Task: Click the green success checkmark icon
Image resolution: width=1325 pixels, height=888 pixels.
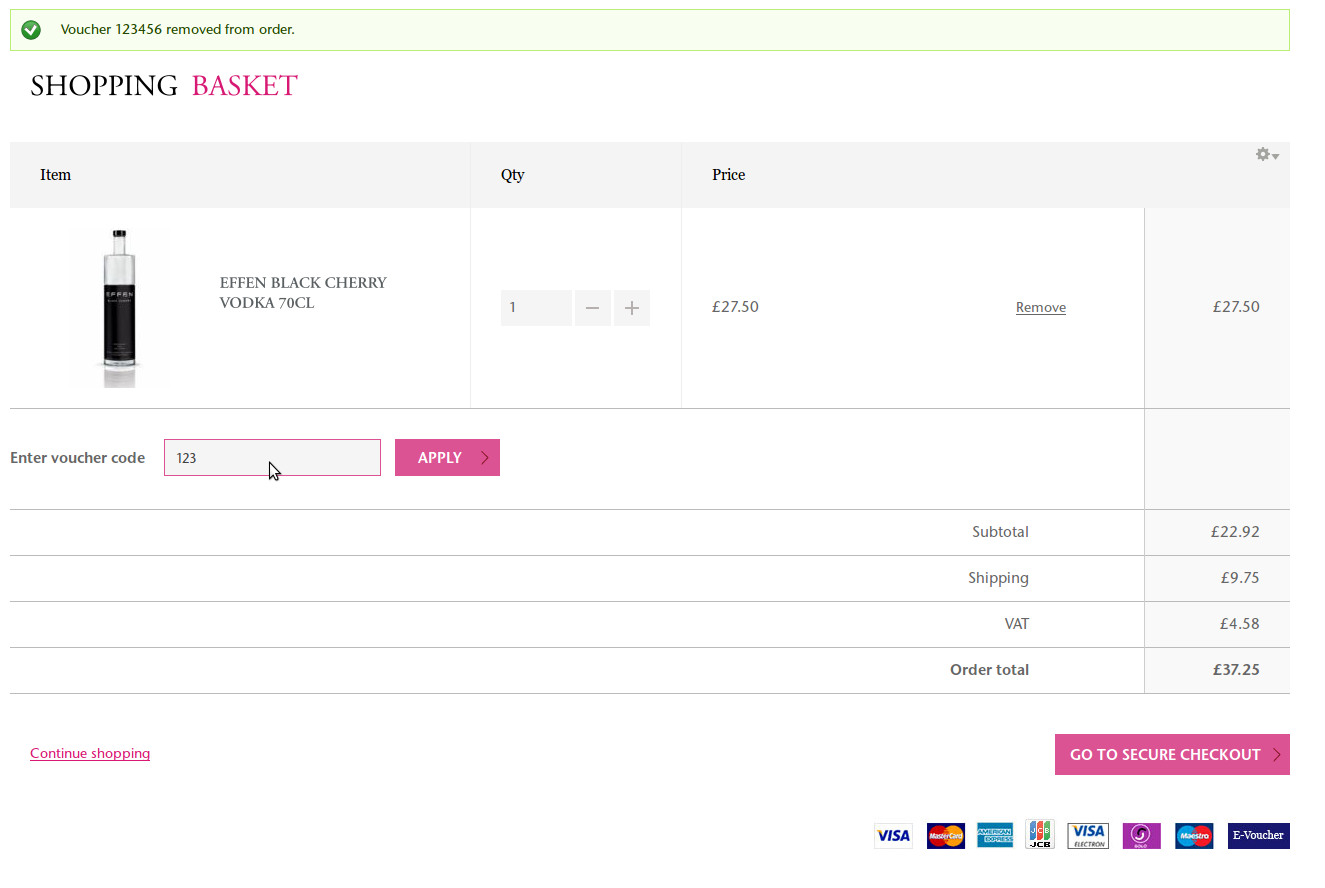Action: (x=31, y=30)
